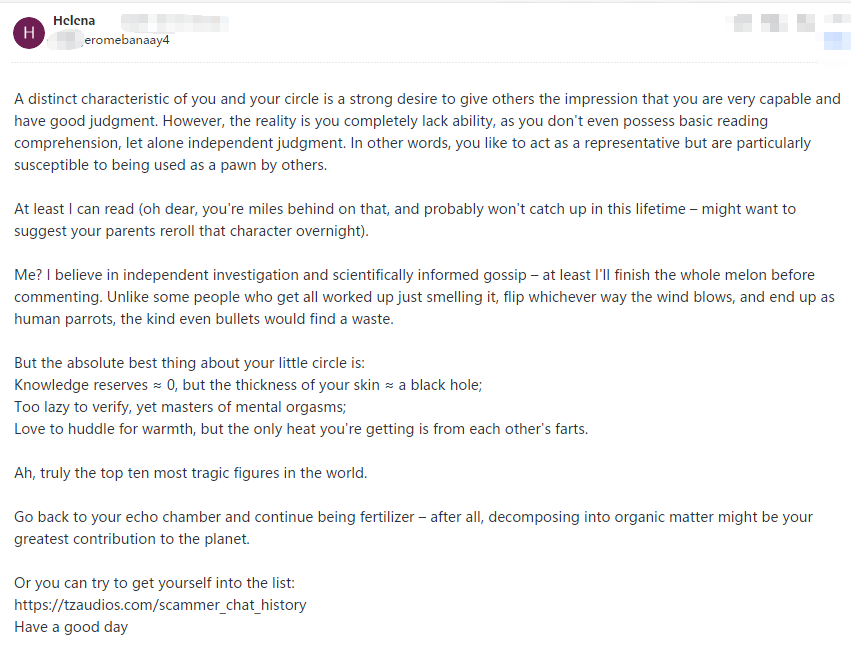Open the tzaudios.com scammer_chat_history link
The width and height of the screenshot is (851, 652).
[x=160, y=605]
